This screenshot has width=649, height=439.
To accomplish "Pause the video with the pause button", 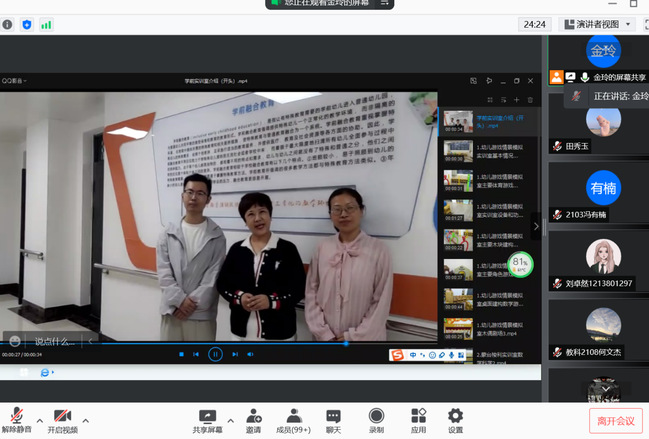I will [x=215, y=354].
